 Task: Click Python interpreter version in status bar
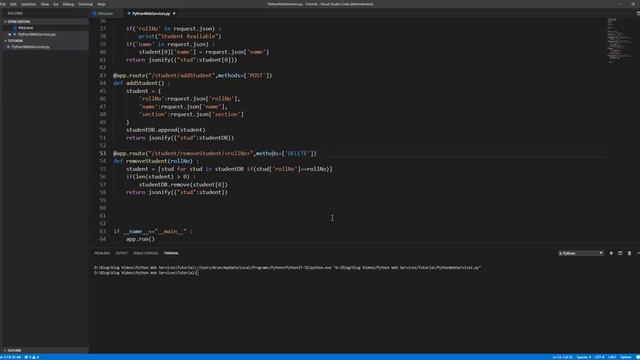point(11,357)
